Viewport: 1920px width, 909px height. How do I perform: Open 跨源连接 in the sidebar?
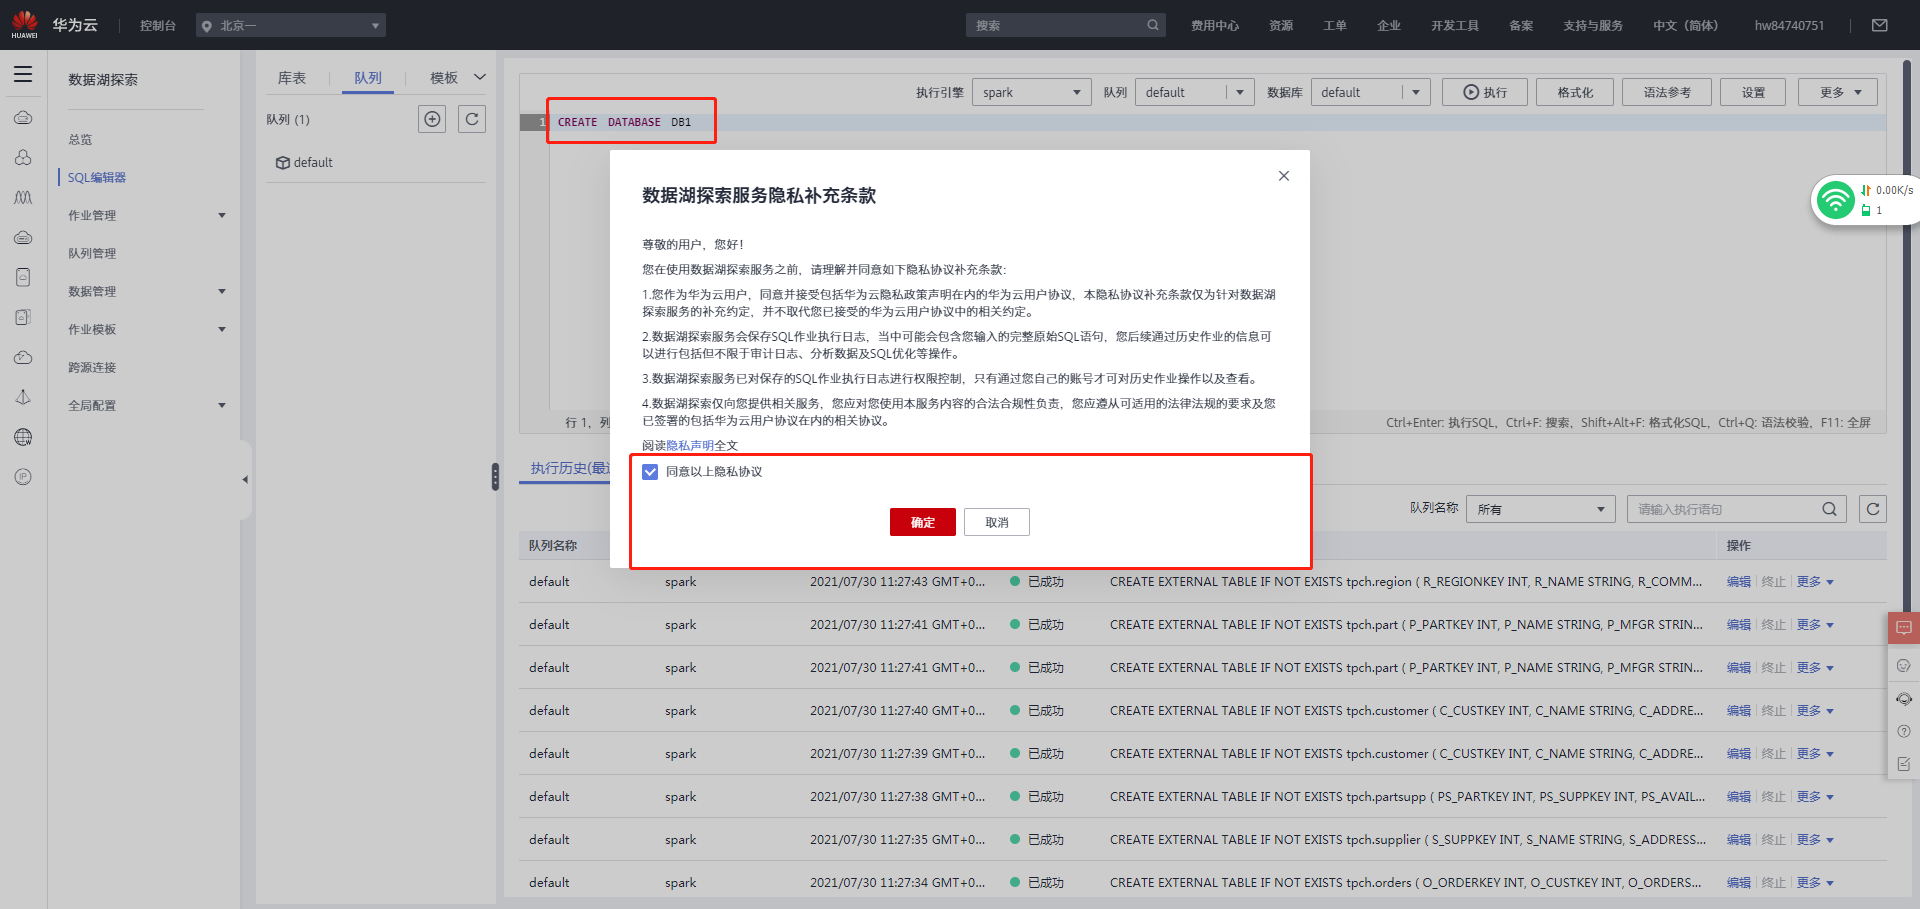(92, 368)
